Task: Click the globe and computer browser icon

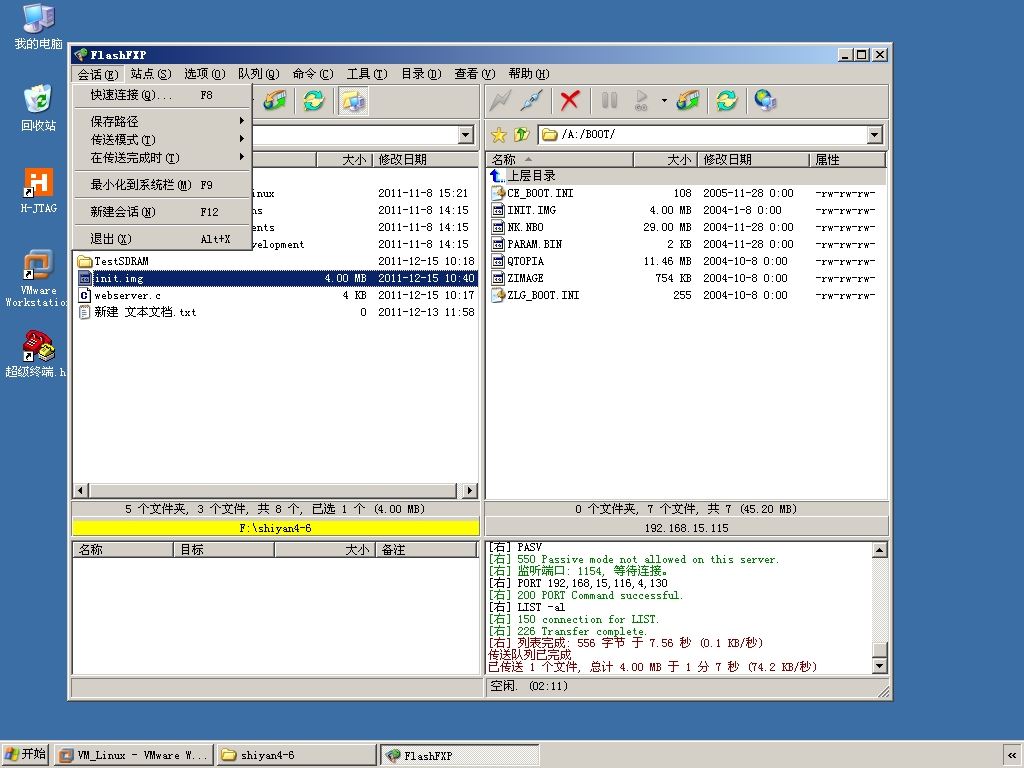Action: pyautogui.click(x=765, y=101)
